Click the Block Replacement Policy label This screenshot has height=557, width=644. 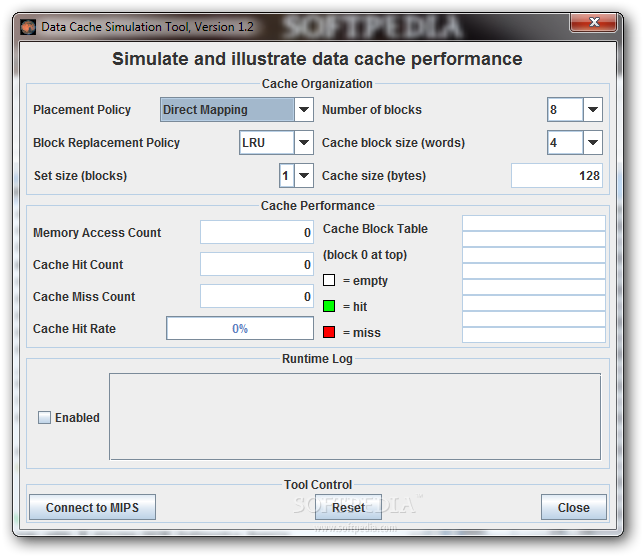pos(106,143)
